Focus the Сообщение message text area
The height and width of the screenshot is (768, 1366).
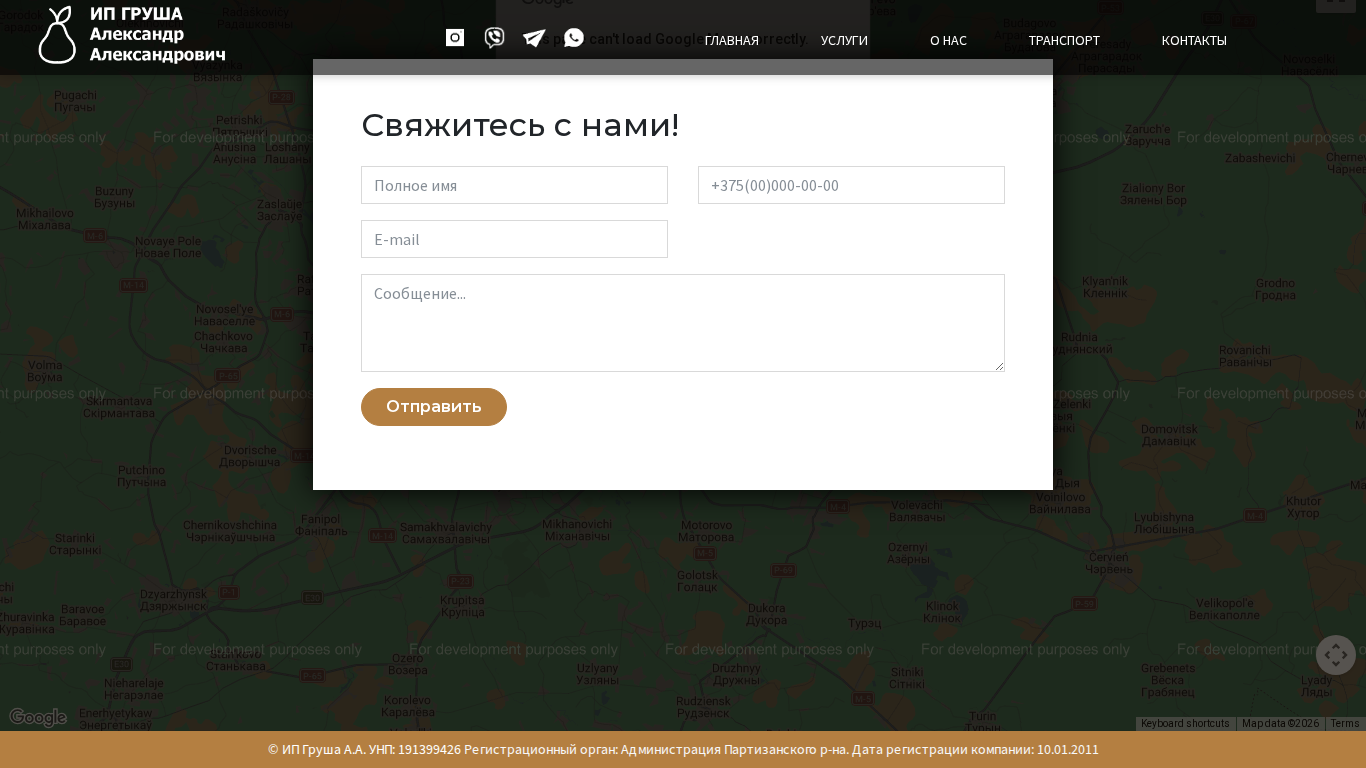coord(683,323)
